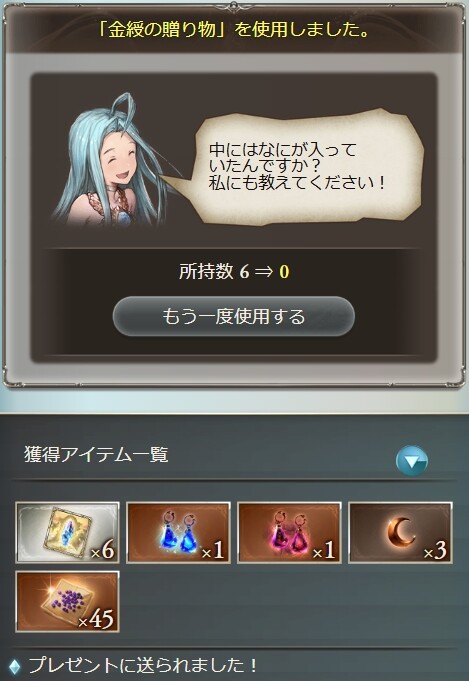Click the ×1 quantity on the blue earrings
The height and width of the screenshot is (681, 469).
tap(214, 551)
